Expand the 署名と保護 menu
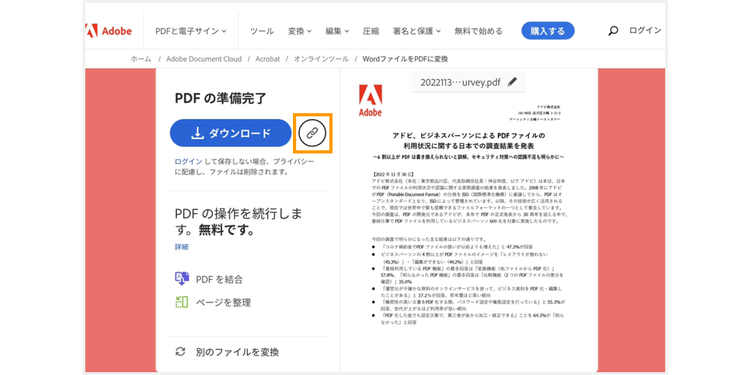 click(417, 31)
